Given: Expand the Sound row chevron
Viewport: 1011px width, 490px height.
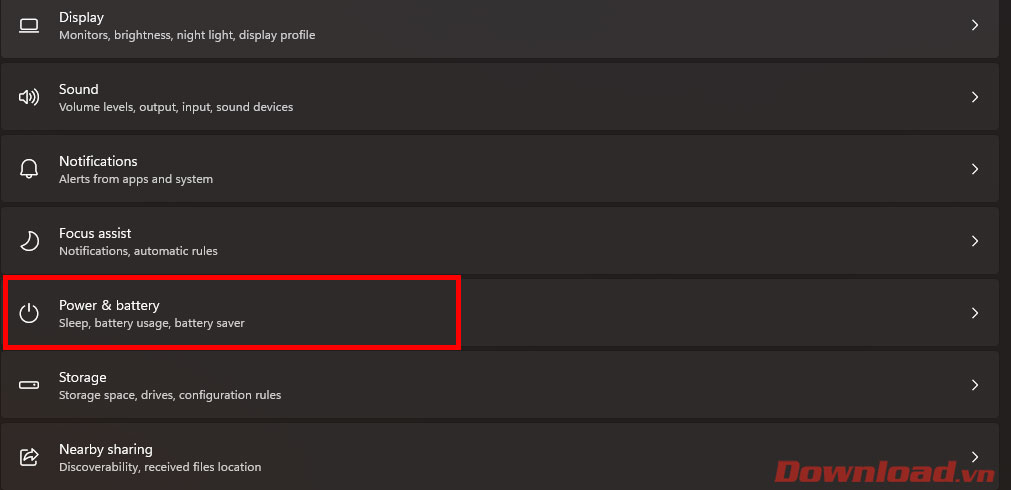Looking at the screenshot, I should [975, 97].
